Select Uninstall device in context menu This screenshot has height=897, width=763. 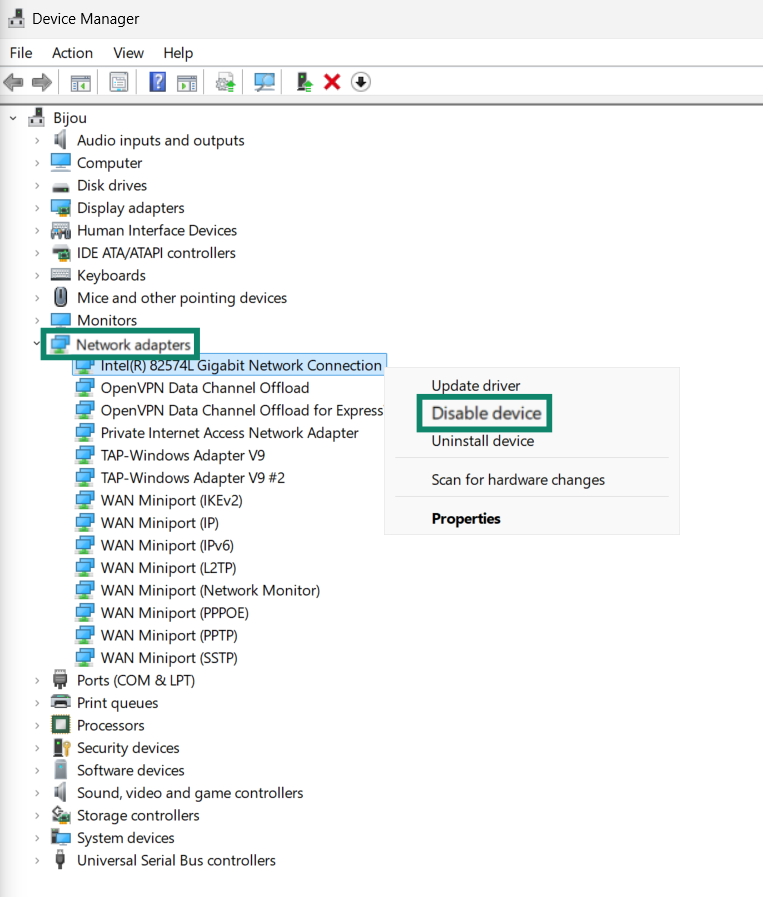tap(483, 441)
